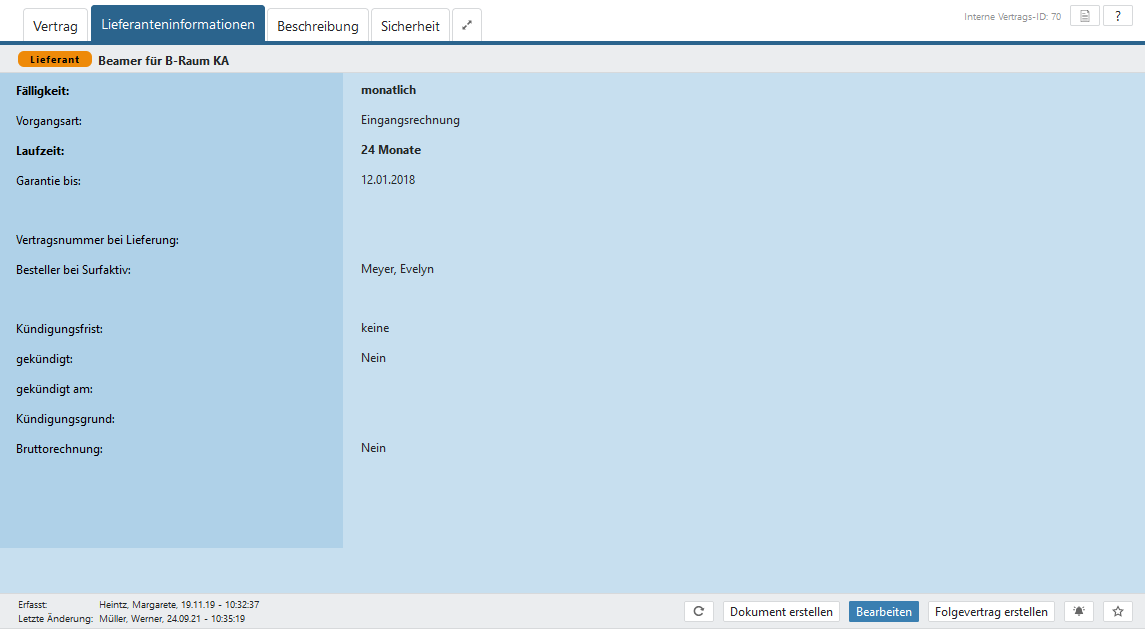Click the orange Lieferant badge
This screenshot has width=1145, height=634.
pos(55,60)
